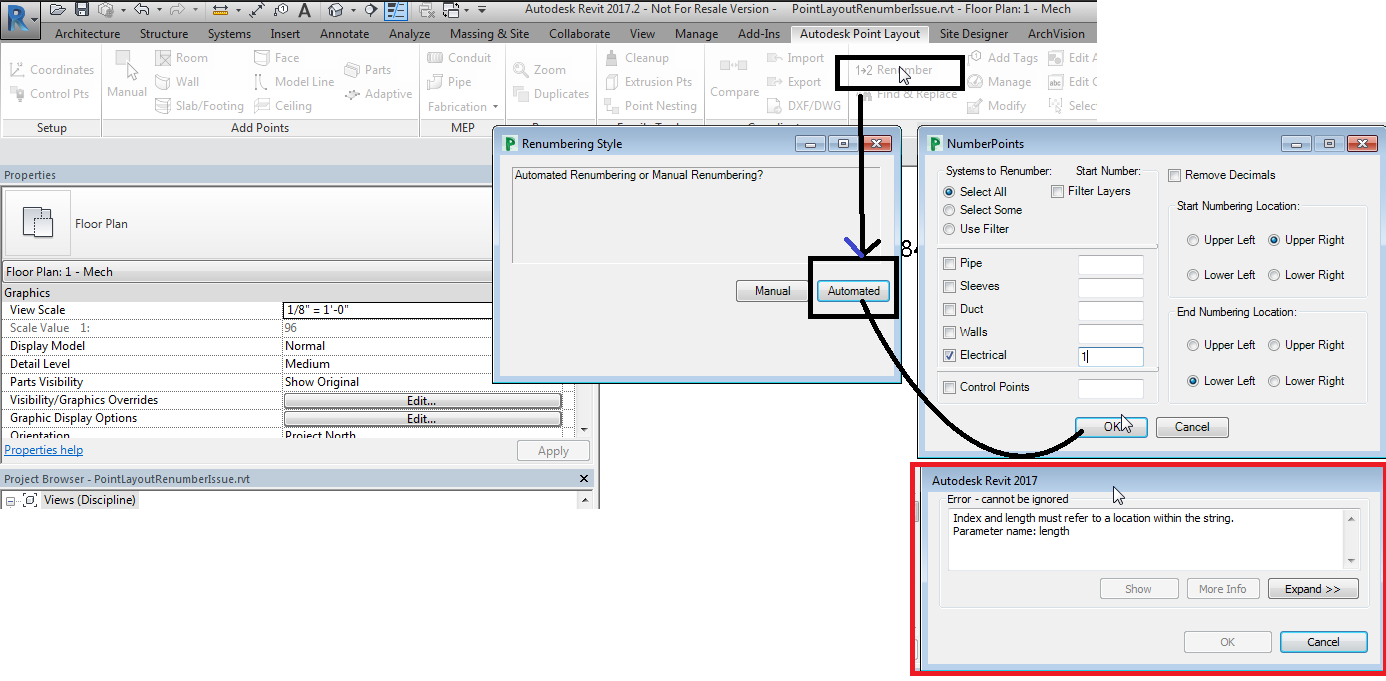Screen dimensions: 1386x681
Task: Select the 'Use Filter' radio button
Action: [950, 229]
